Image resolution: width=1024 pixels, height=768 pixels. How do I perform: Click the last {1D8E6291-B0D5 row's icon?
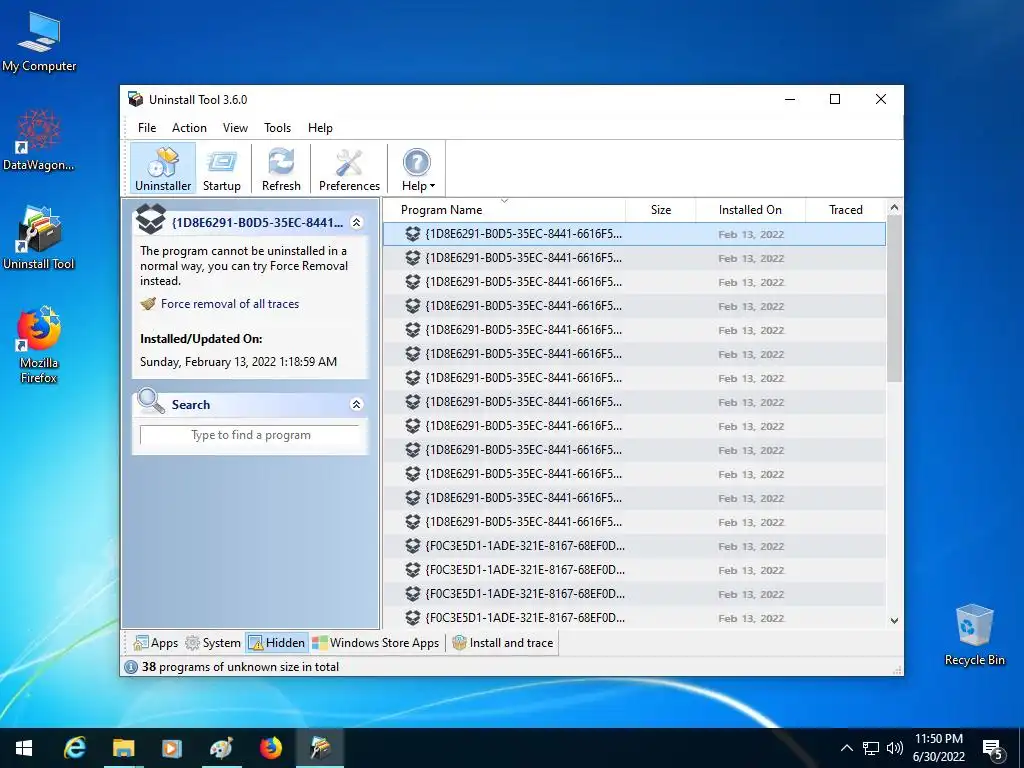413,522
